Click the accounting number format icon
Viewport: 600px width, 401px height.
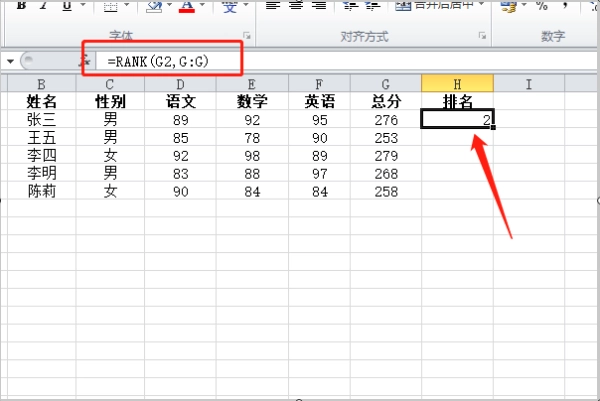click(x=509, y=5)
